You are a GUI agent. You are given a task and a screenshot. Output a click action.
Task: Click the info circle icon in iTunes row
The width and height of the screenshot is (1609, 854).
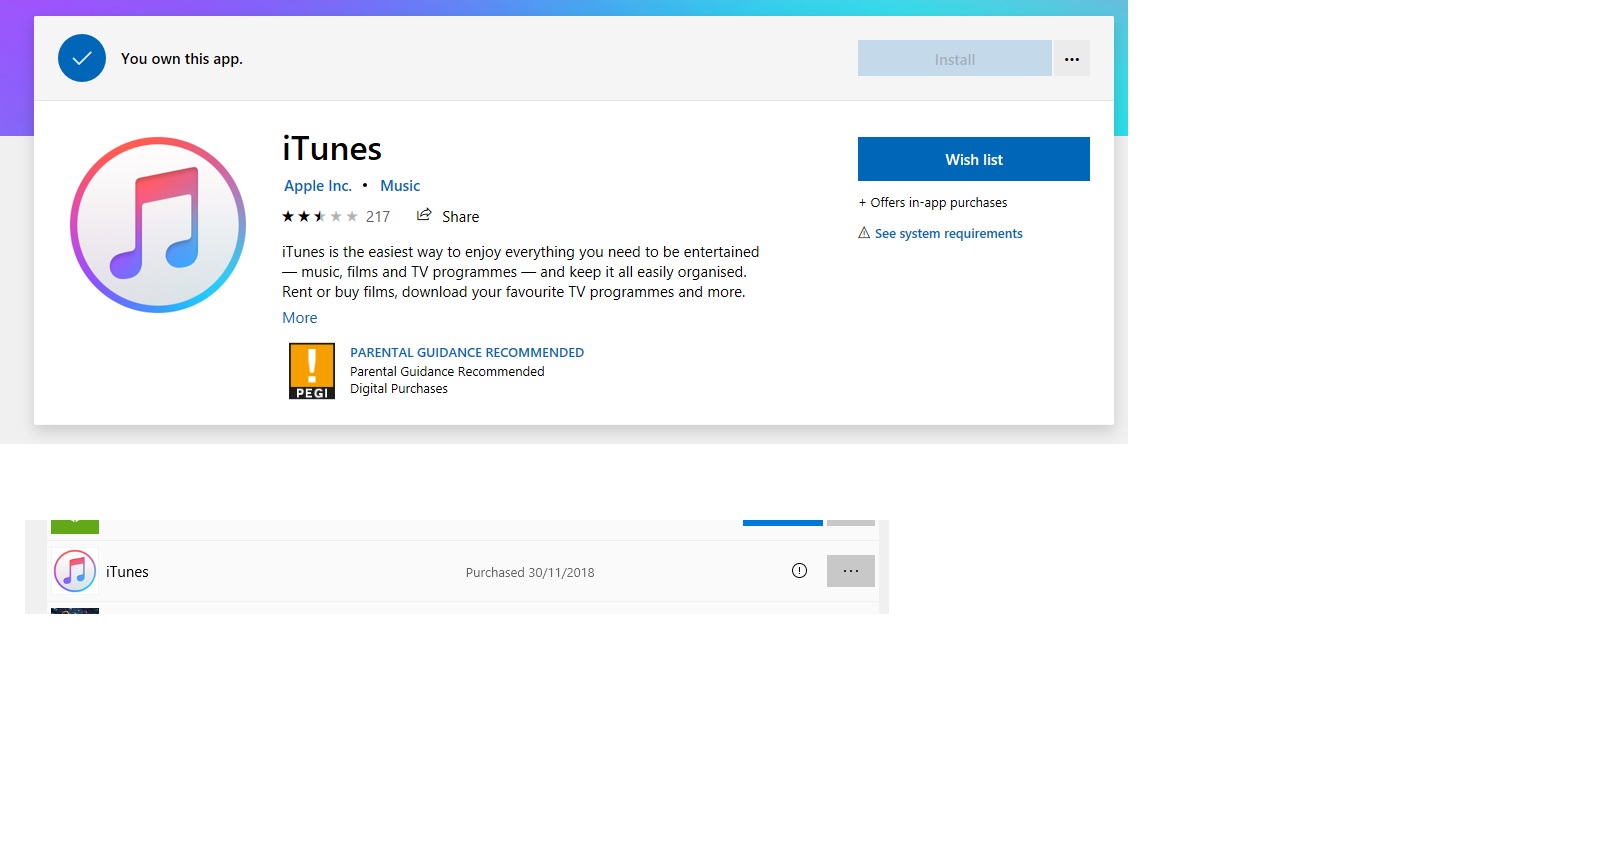point(799,571)
